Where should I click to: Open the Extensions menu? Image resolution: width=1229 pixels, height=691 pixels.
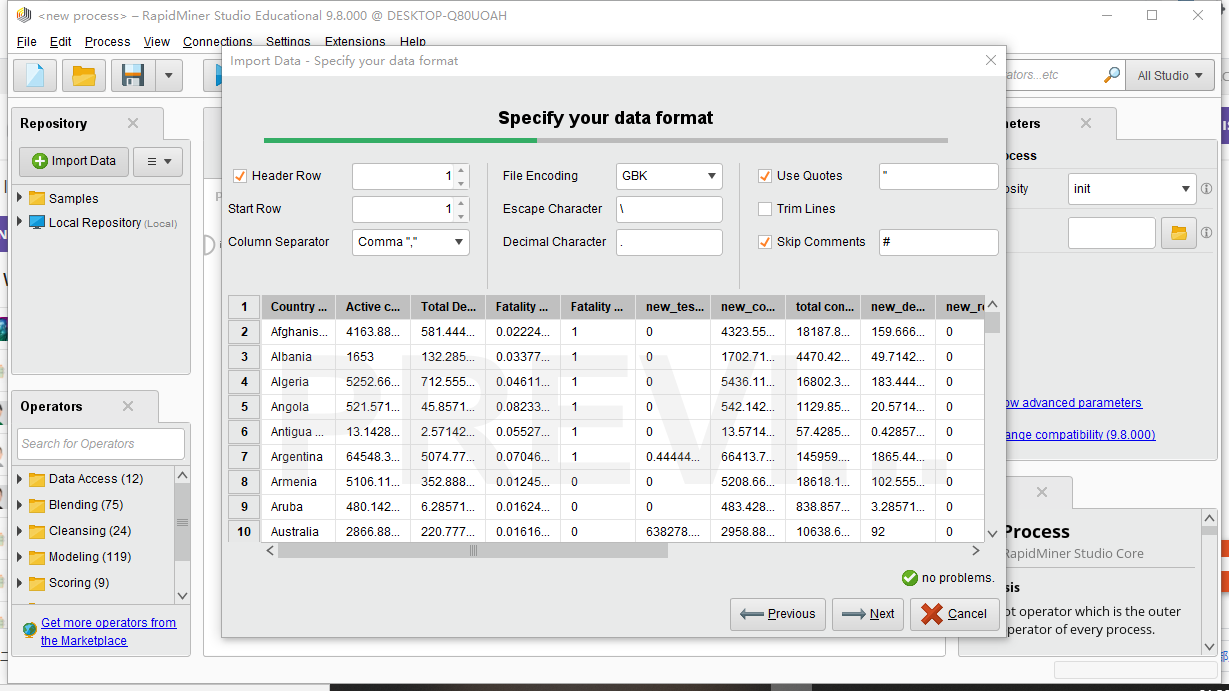(x=355, y=42)
